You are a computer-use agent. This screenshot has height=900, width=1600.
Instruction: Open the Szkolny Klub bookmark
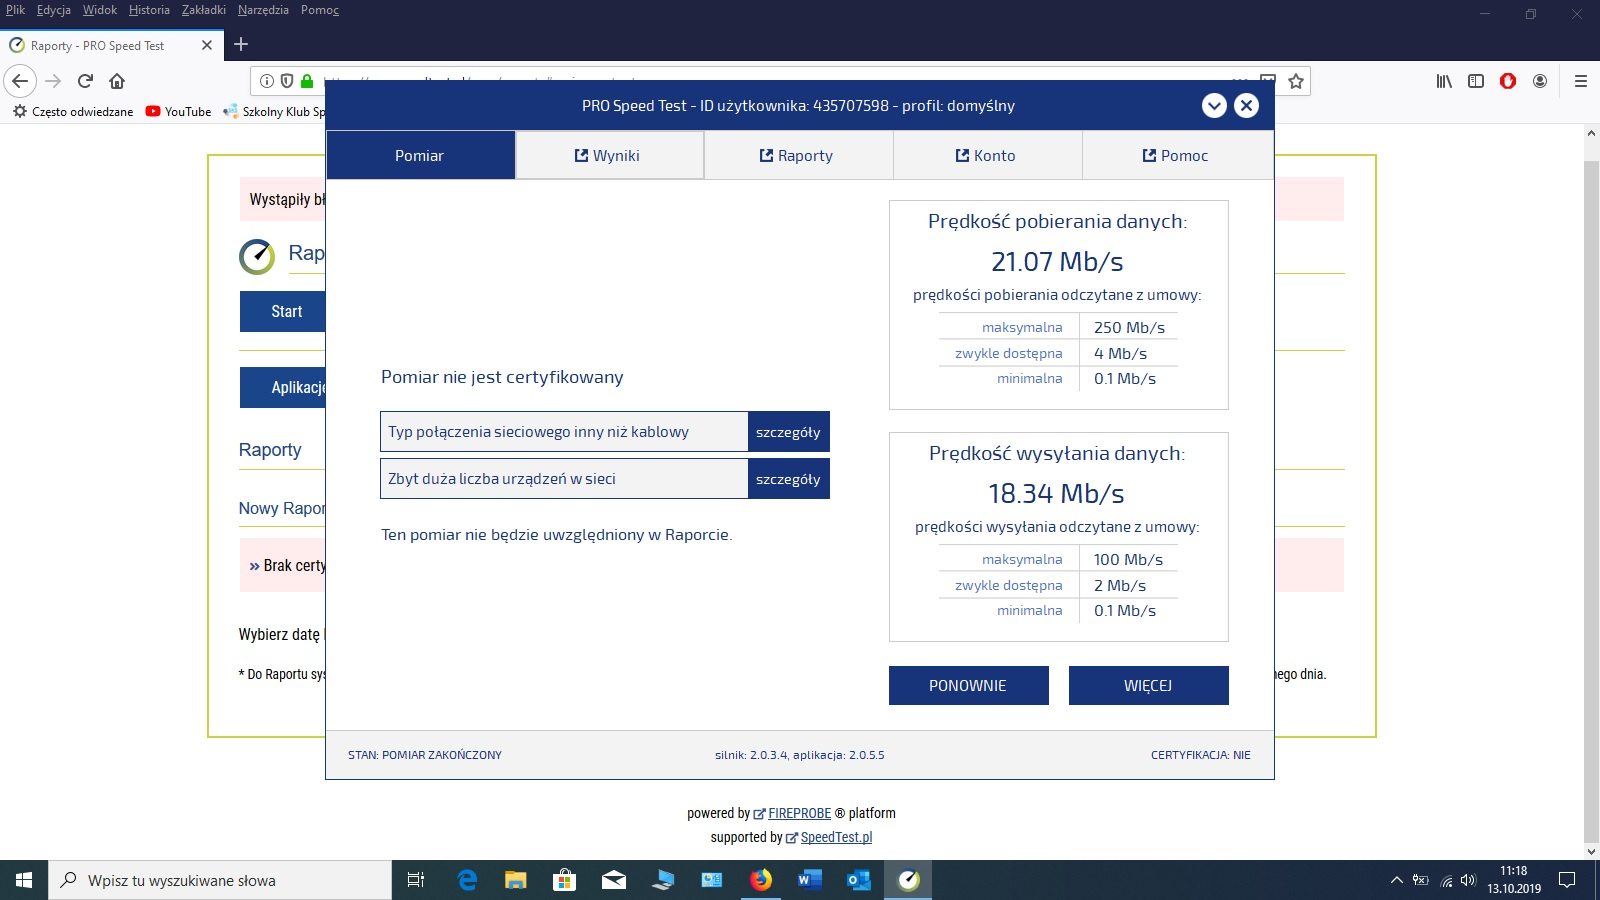(275, 112)
